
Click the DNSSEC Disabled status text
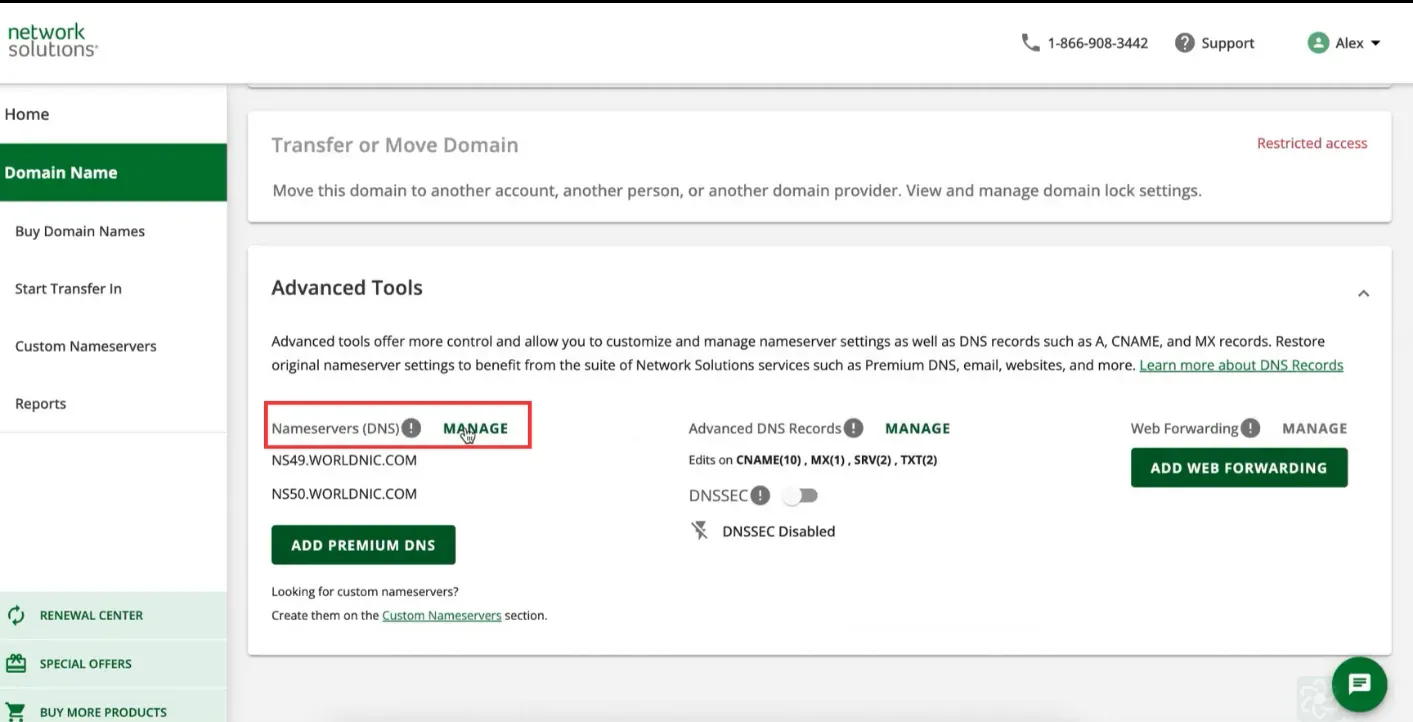[778, 531]
